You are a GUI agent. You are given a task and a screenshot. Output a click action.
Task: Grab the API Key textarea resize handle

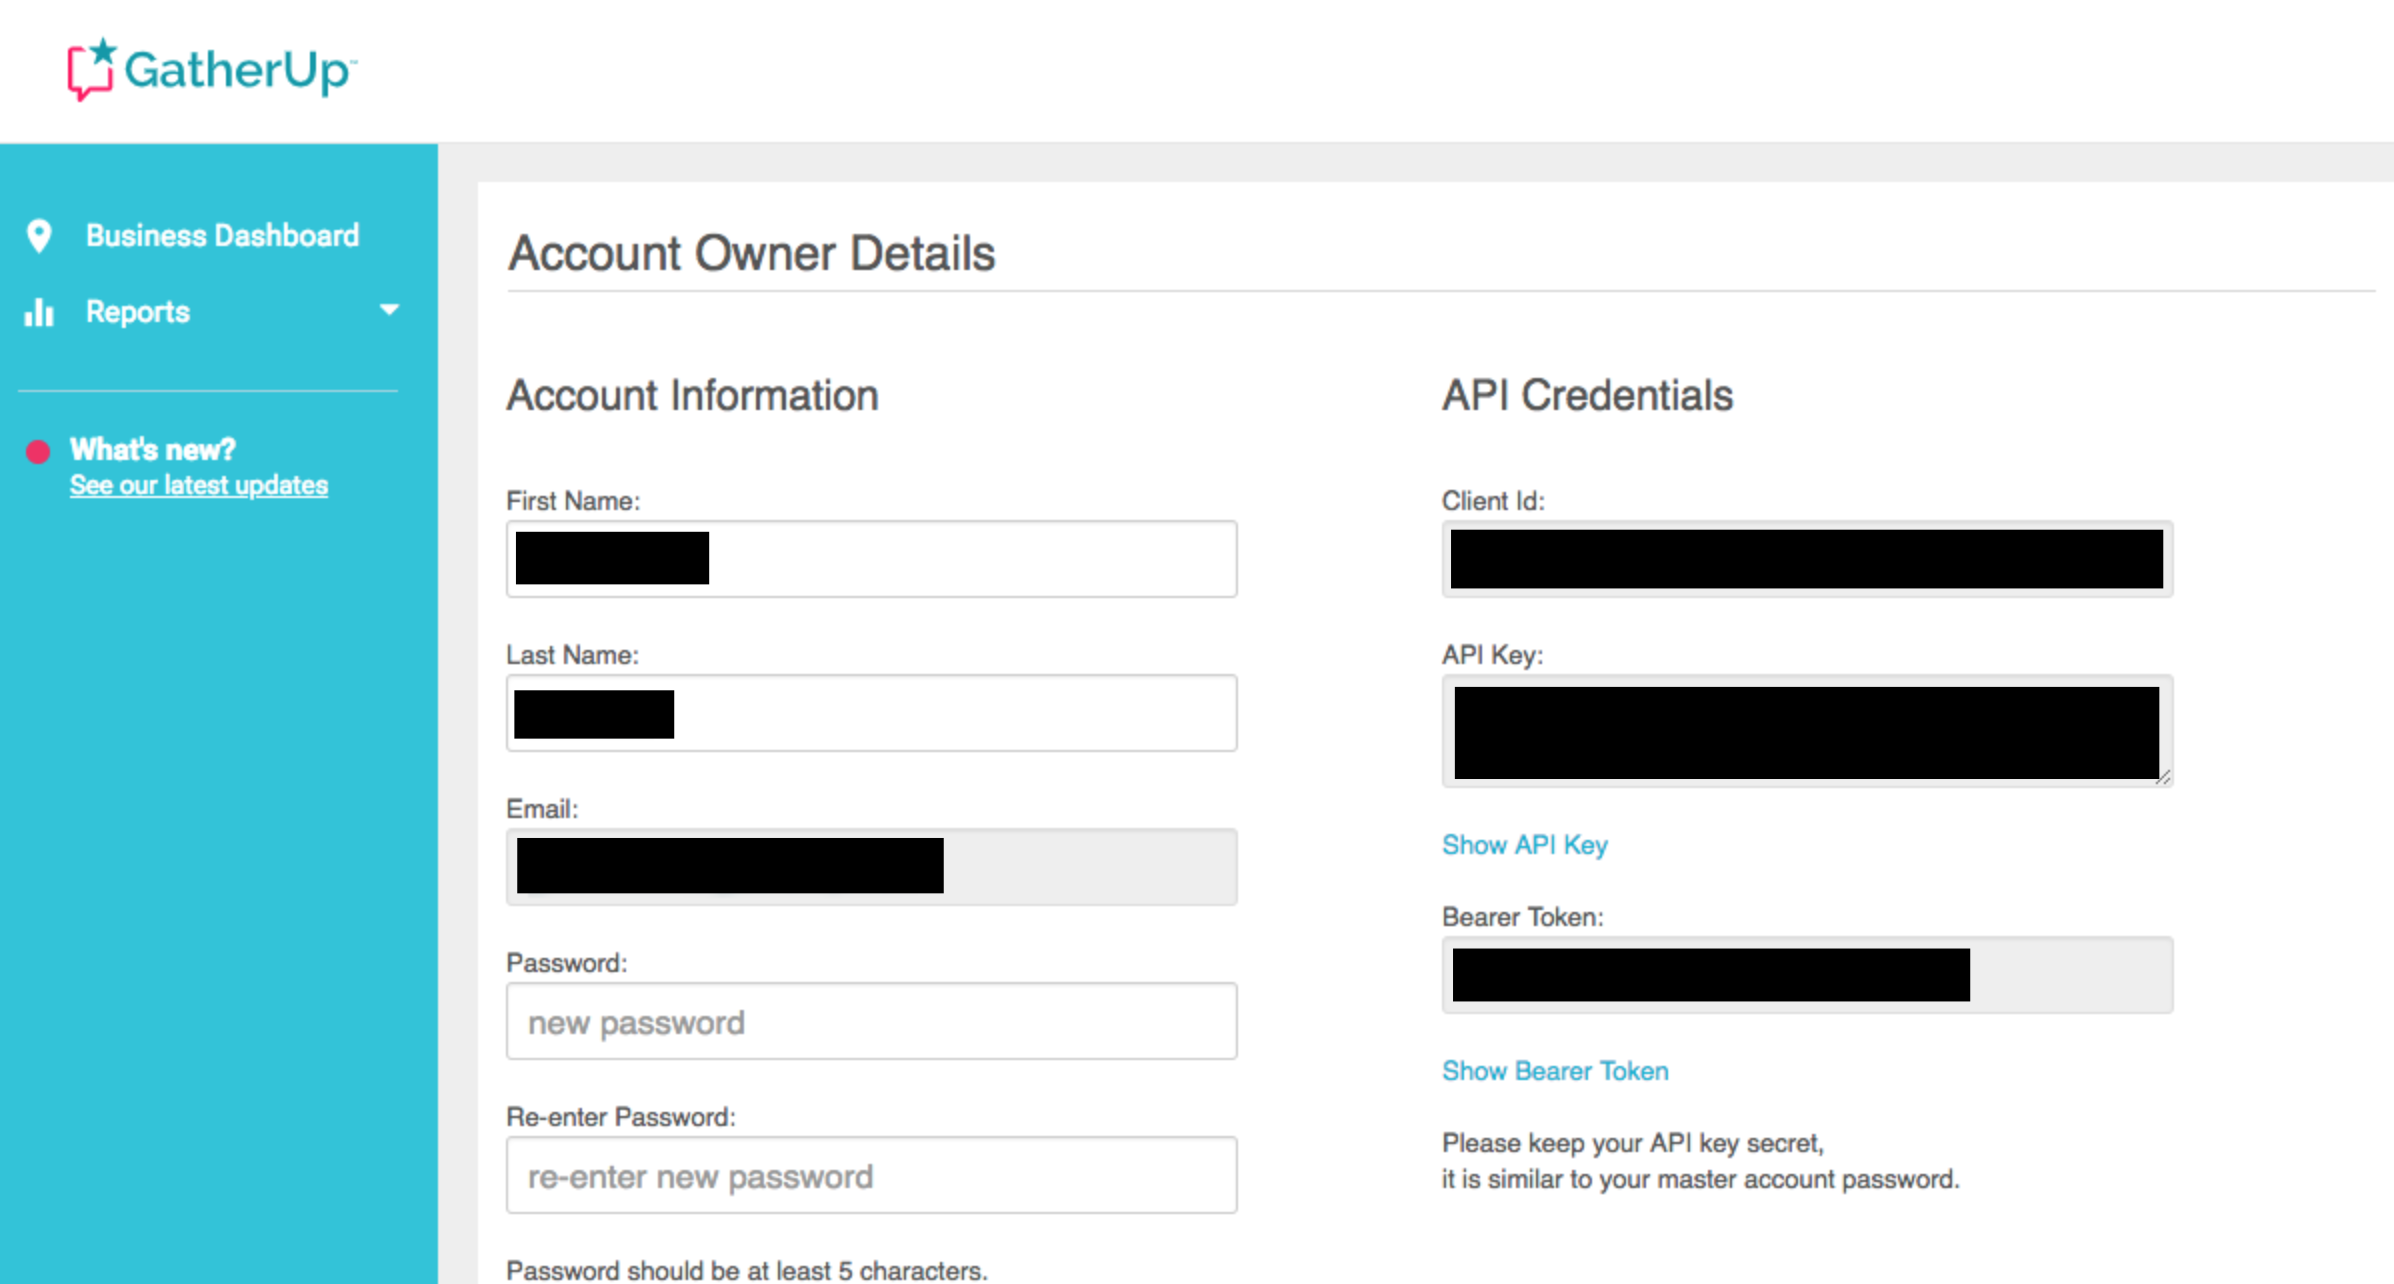click(2163, 777)
